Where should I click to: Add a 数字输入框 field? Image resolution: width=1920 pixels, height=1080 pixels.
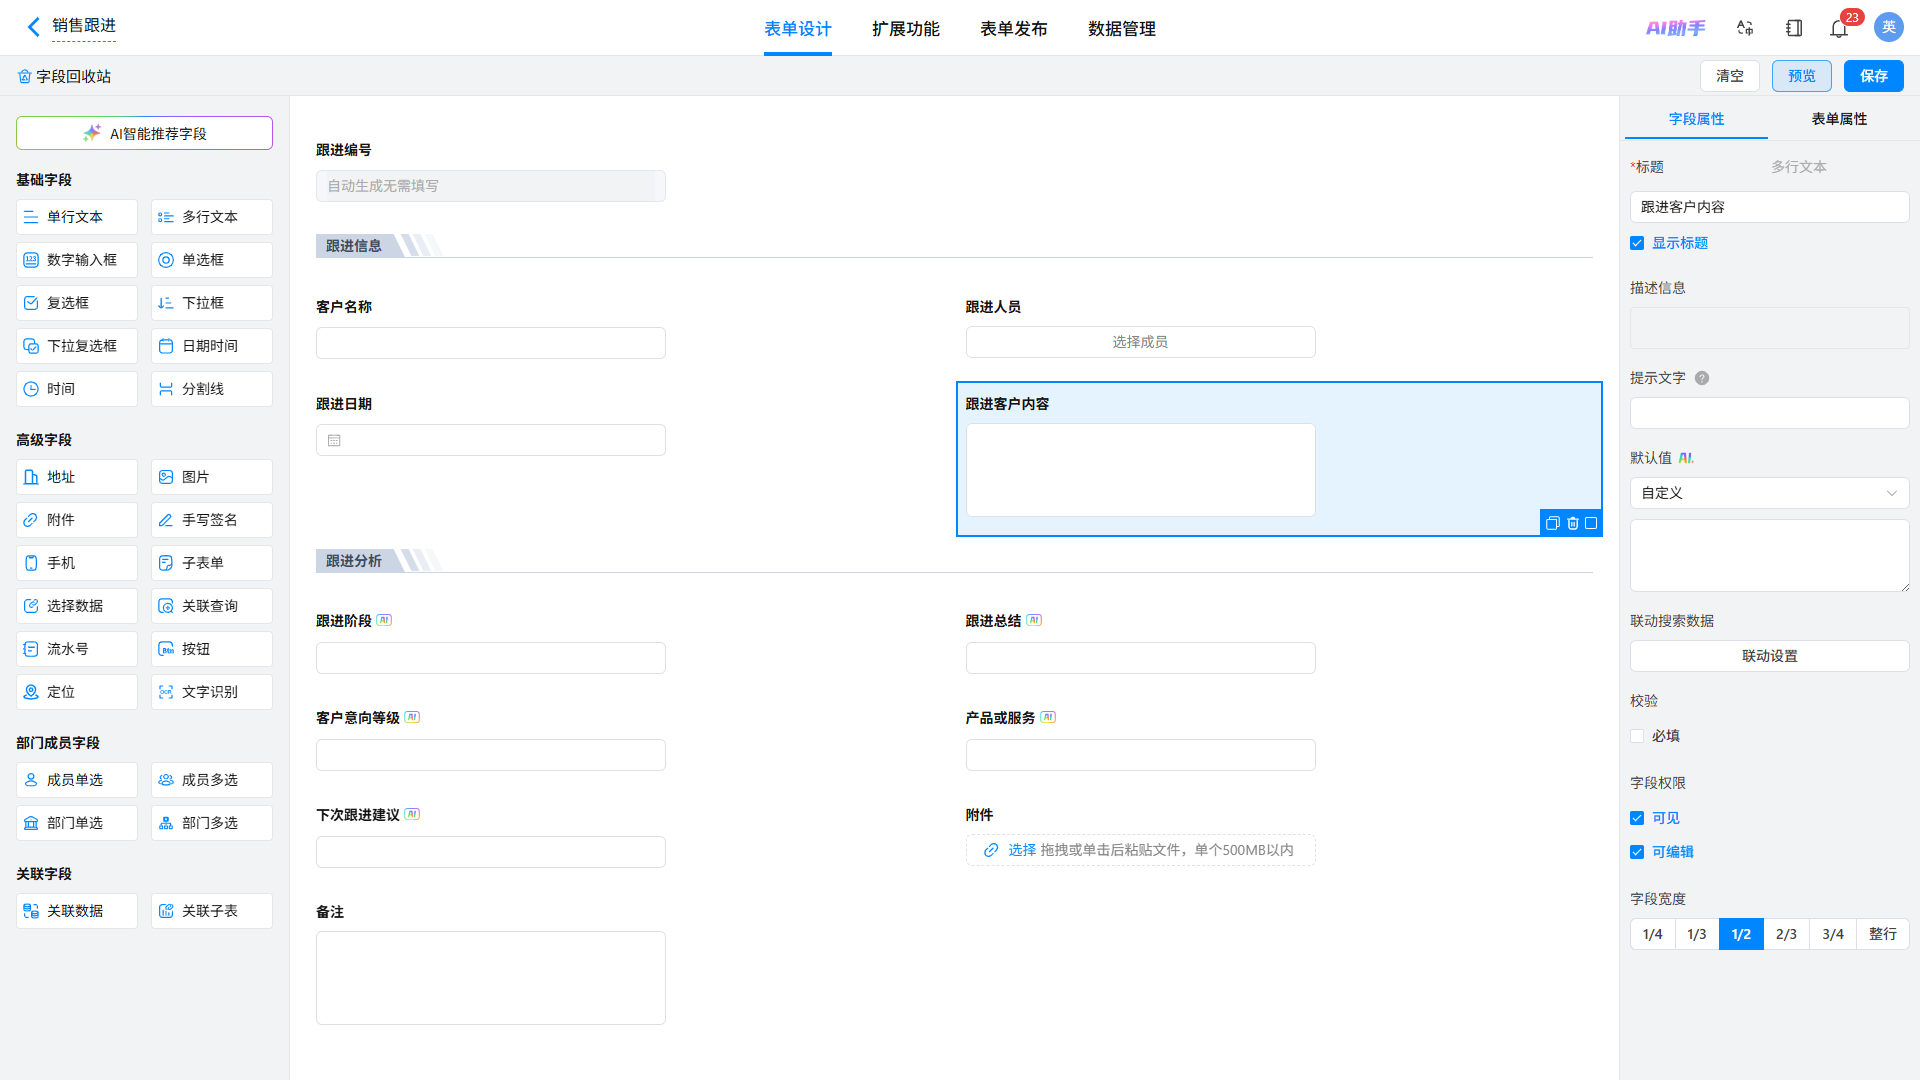click(77, 260)
